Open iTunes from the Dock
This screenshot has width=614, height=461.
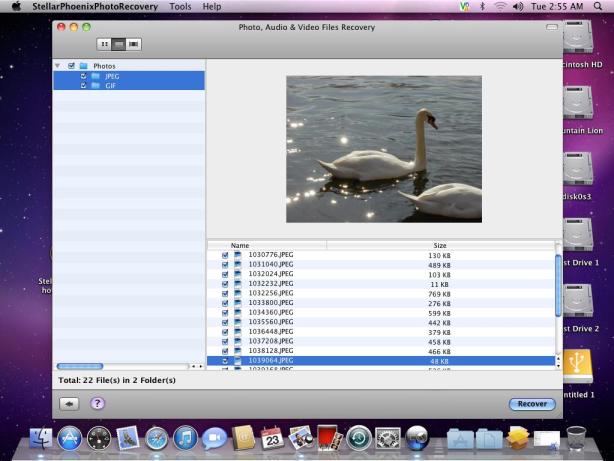[x=186, y=438]
